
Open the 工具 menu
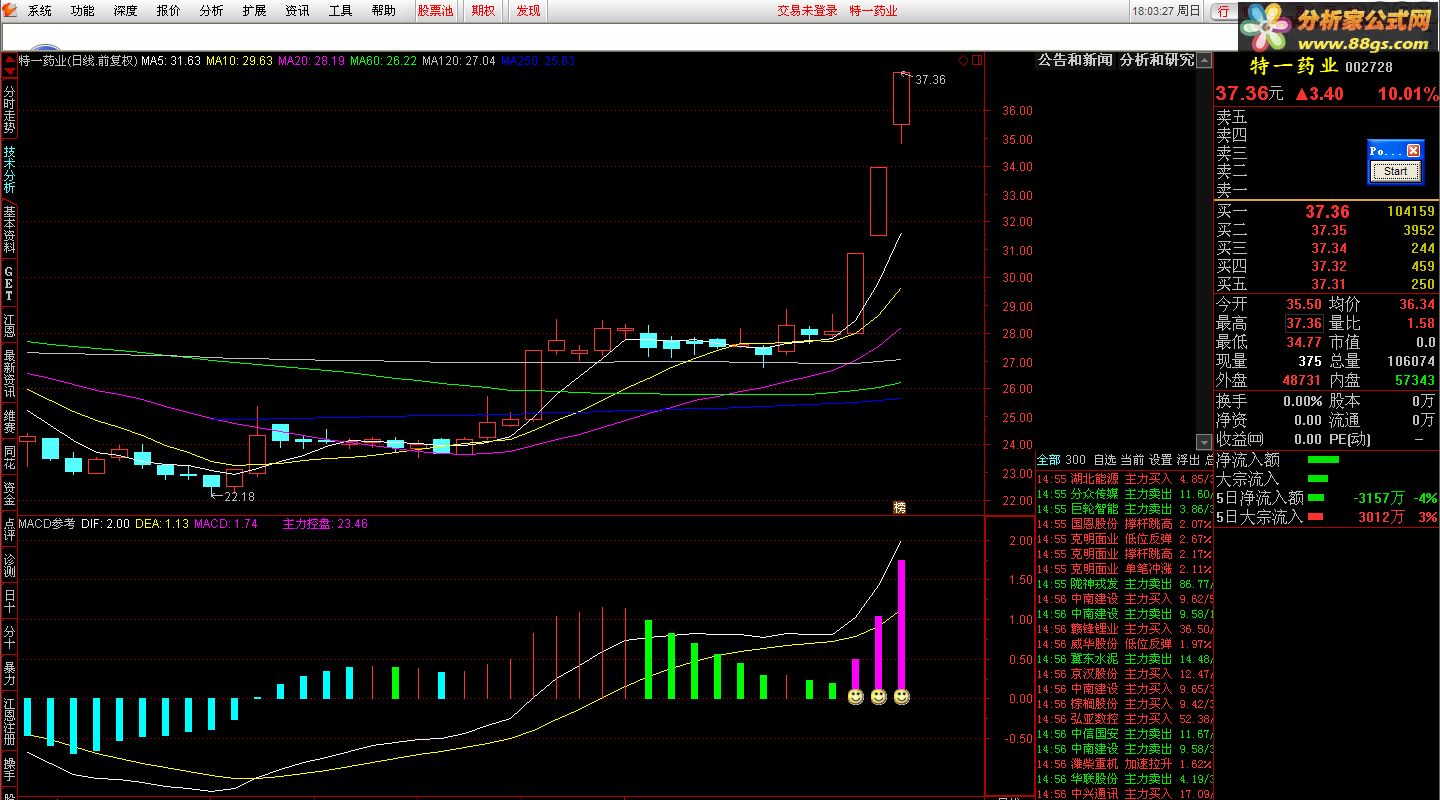click(x=341, y=11)
